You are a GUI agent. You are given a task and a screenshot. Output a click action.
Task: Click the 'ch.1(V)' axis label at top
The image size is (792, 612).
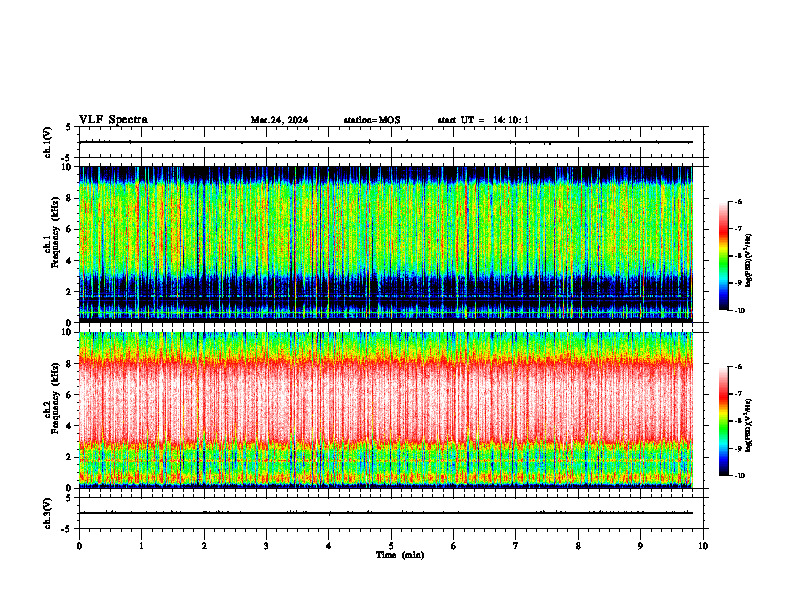pos(47,142)
